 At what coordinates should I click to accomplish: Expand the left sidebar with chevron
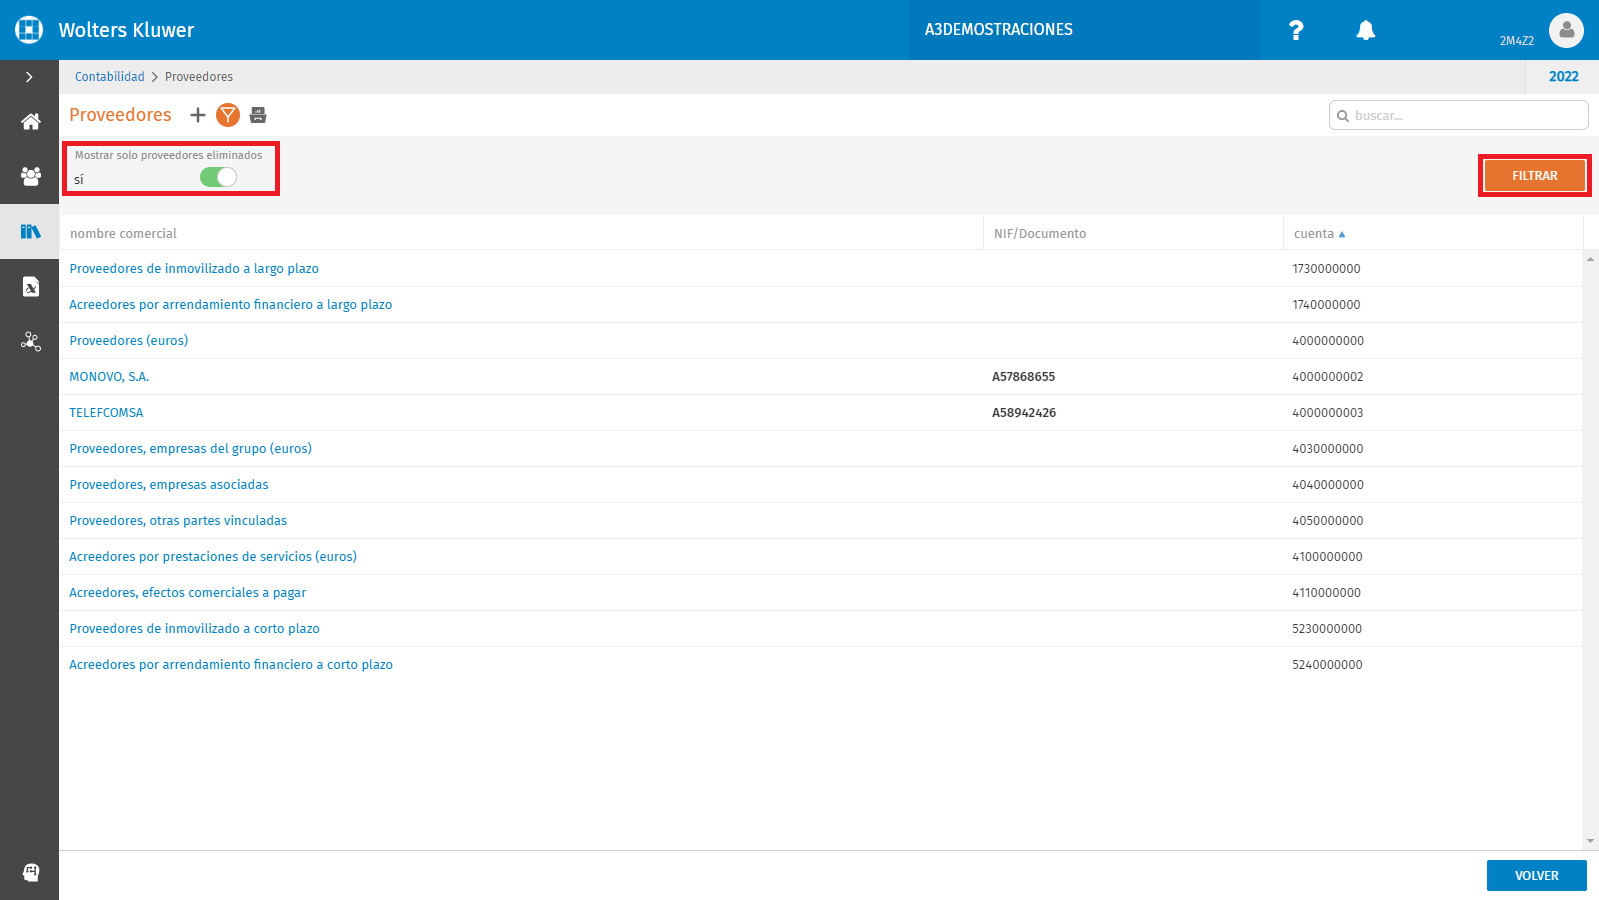tap(29, 77)
